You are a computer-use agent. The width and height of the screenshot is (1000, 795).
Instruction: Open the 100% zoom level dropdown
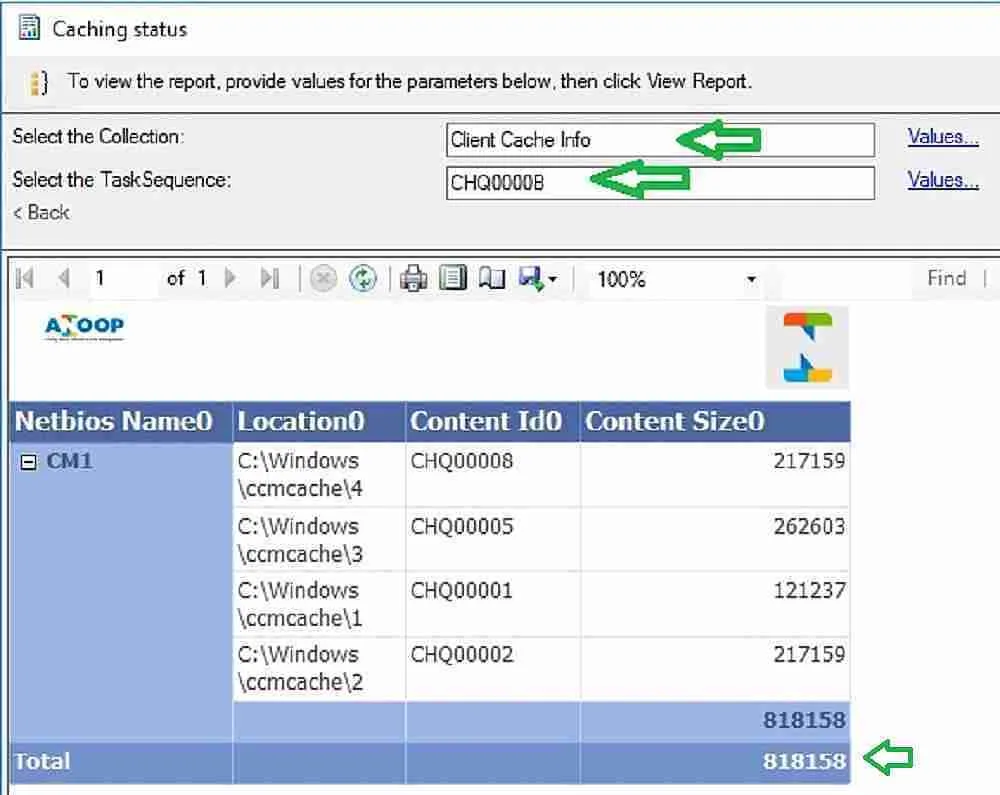click(x=750, y=280)
